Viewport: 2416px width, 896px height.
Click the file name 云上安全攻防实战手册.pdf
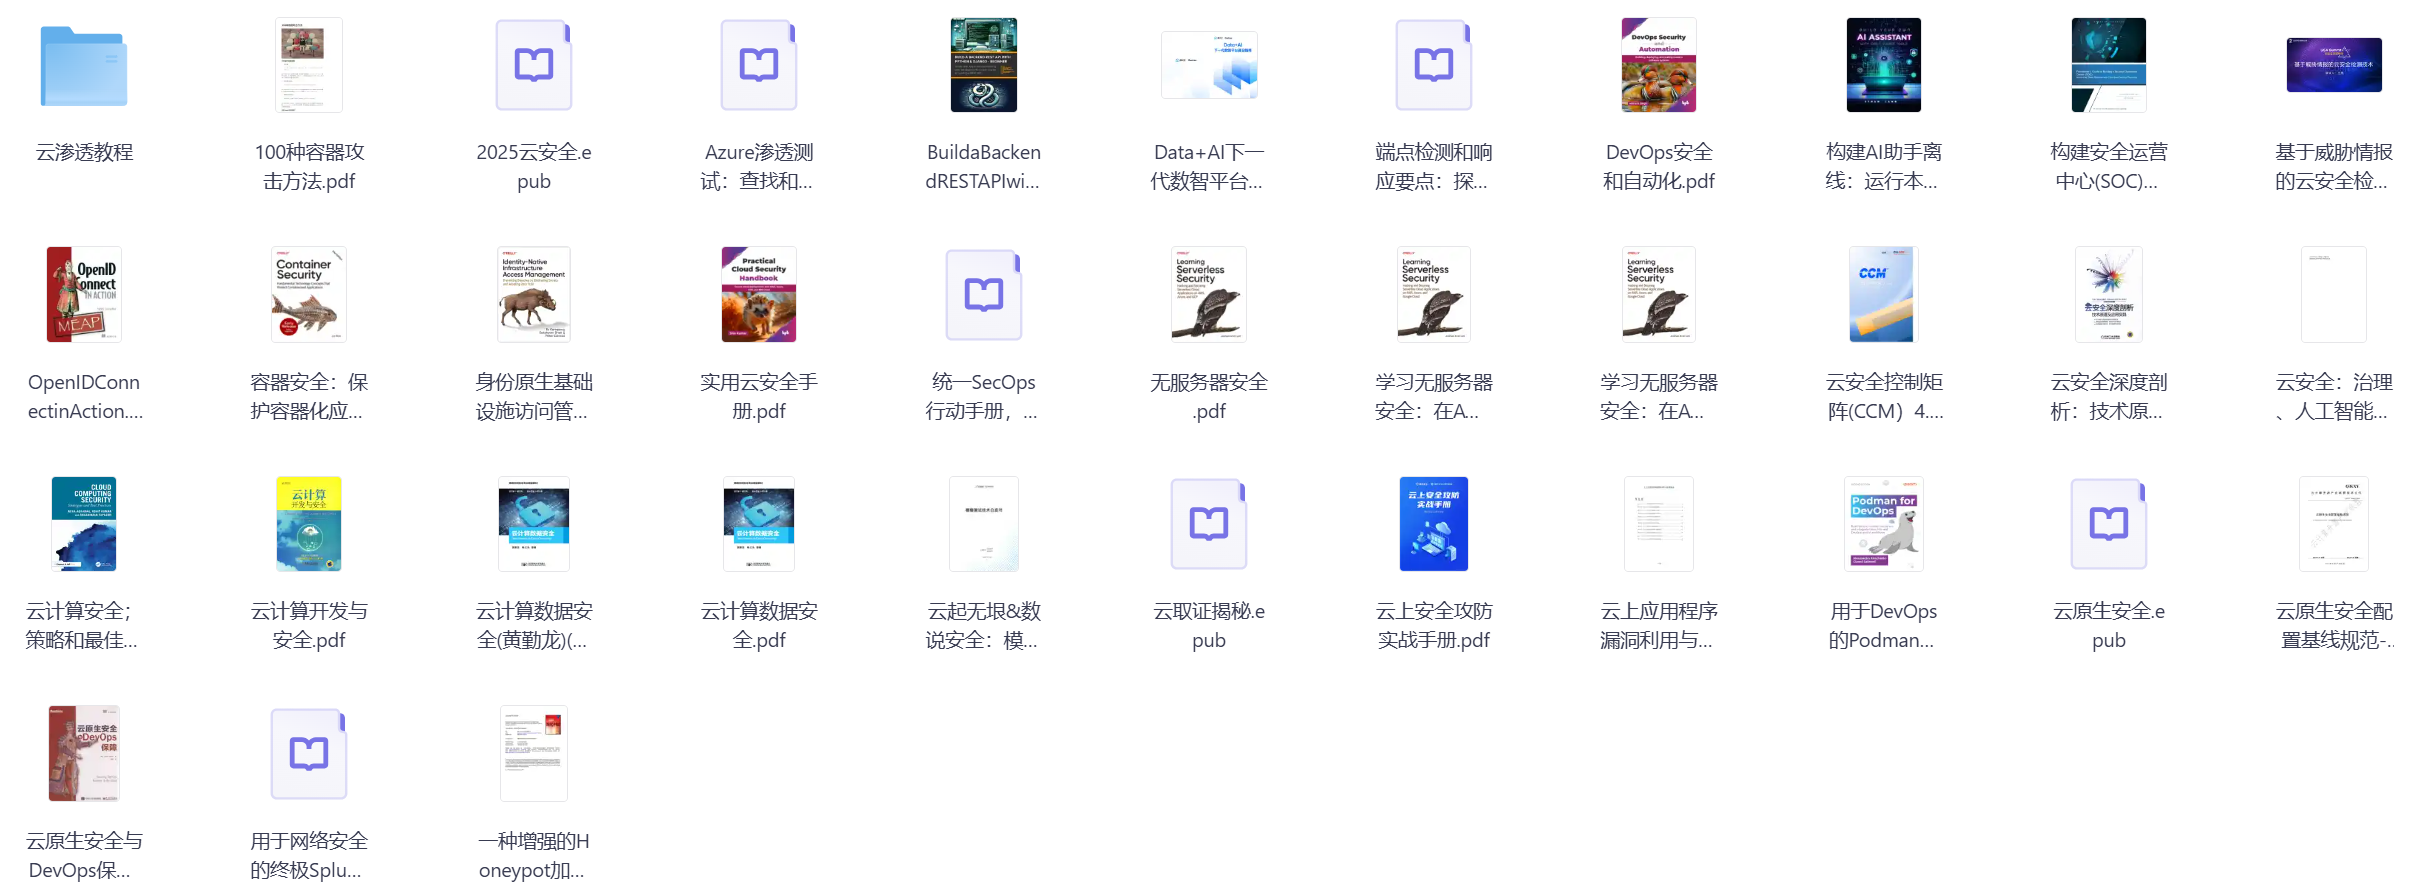pos(1434,626)
